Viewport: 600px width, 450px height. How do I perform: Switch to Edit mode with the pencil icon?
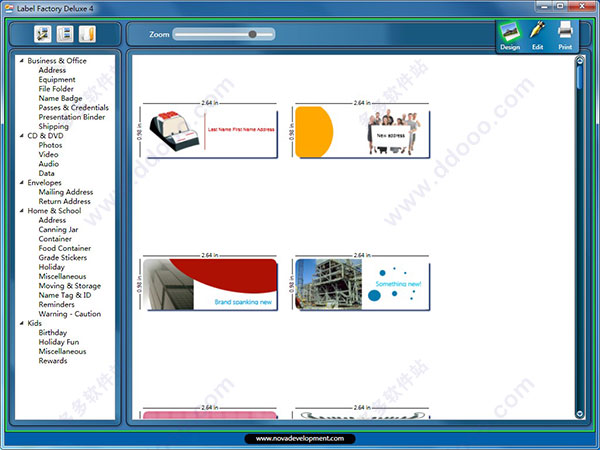pyautogui.click(x=537, y=36)
